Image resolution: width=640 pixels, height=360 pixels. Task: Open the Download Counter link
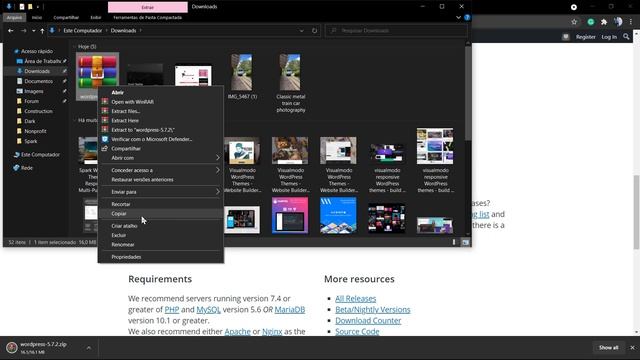tap(368, 320)
